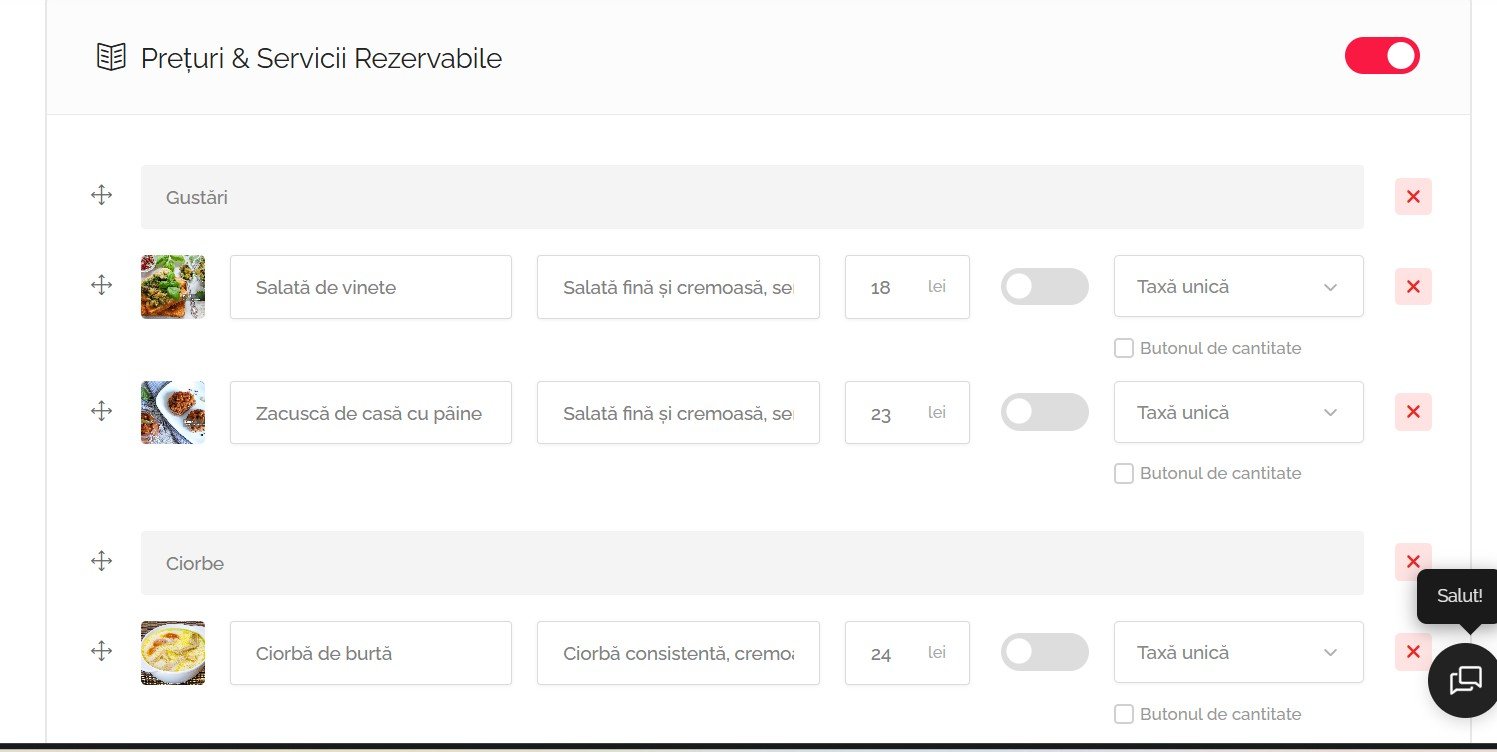The width and height of the screenshot is (1497, 752).
Task: Click the Ciorbă de burtă photo thumbnail
Action: (172, 652)
